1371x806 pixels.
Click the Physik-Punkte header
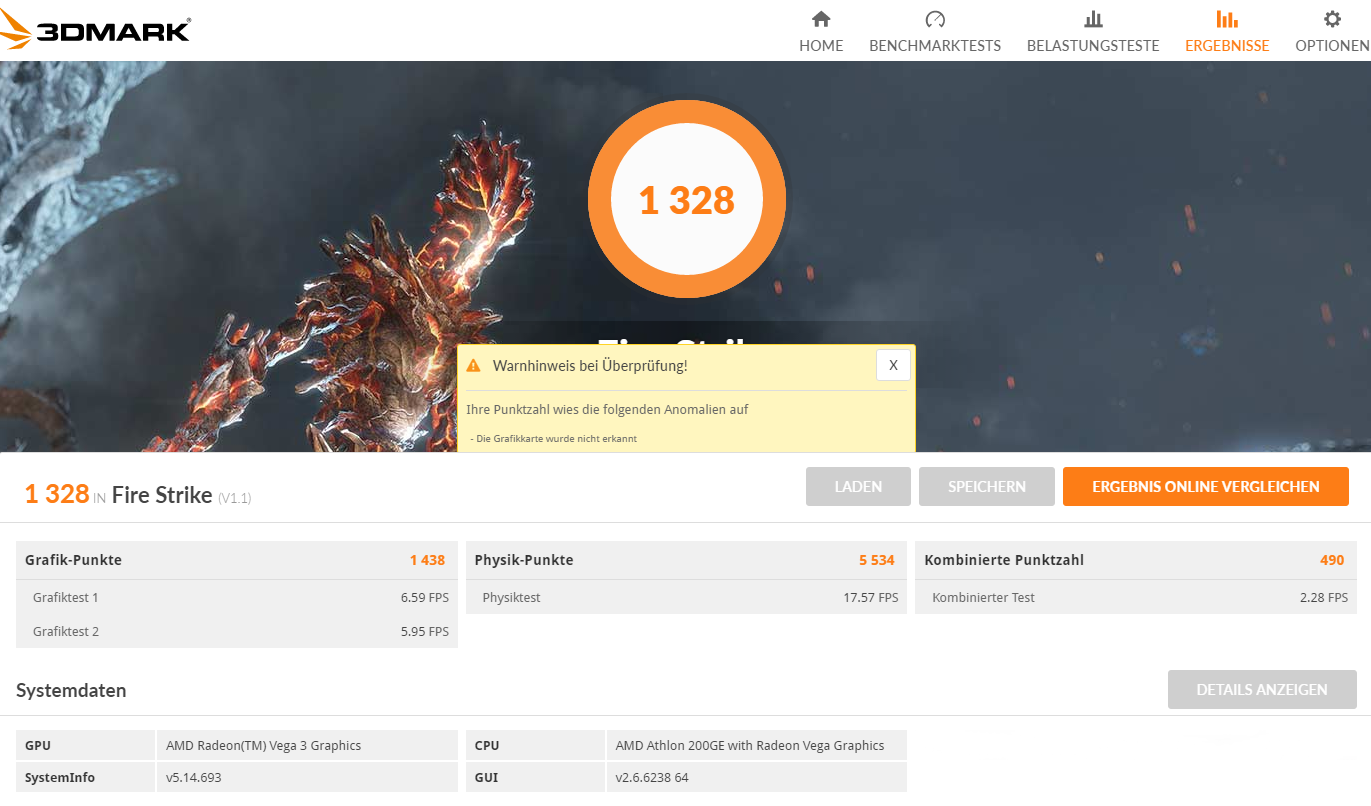[687, 560]
